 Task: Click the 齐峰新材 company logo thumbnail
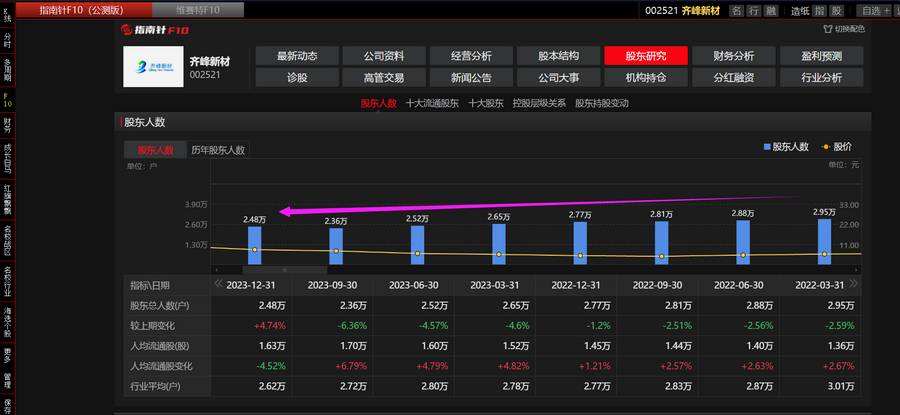153,67
